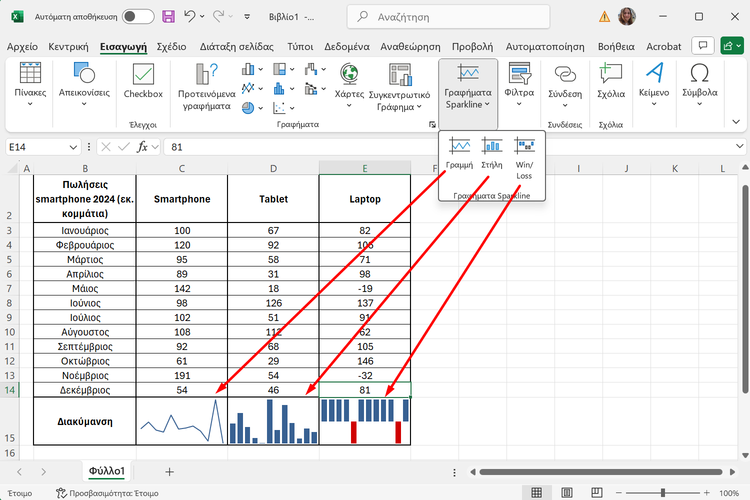Insert a Σχόλια comment

point(611,81)
